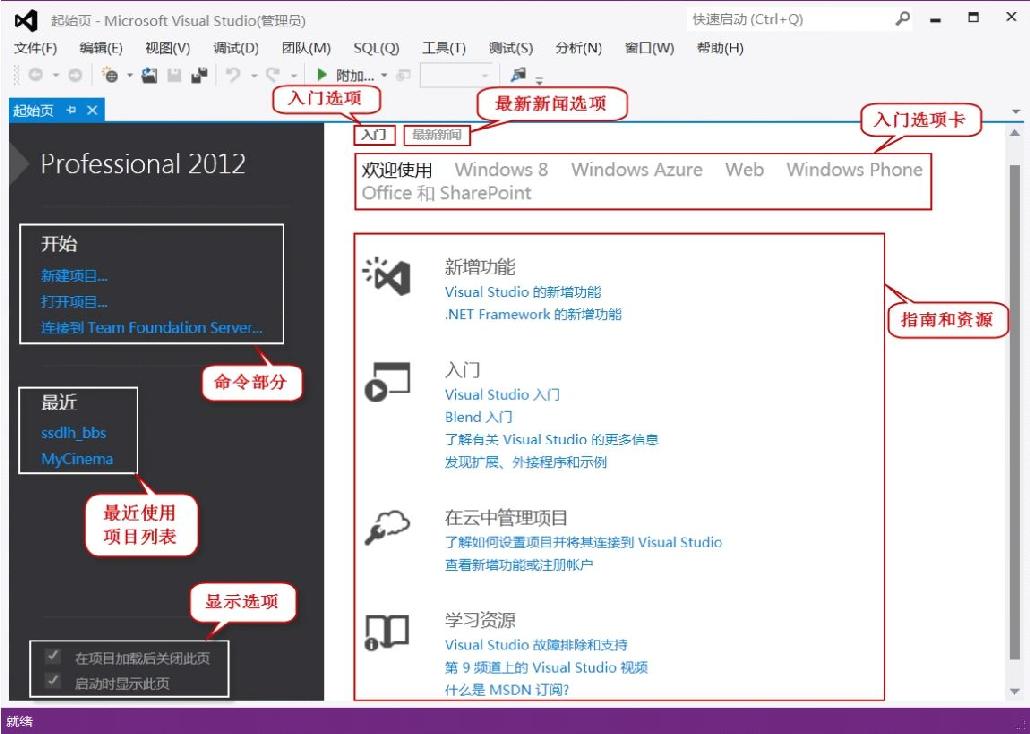Click the 打开项目... link
This screenshot has width=1030, height=734.
click(x=74, y=302)
